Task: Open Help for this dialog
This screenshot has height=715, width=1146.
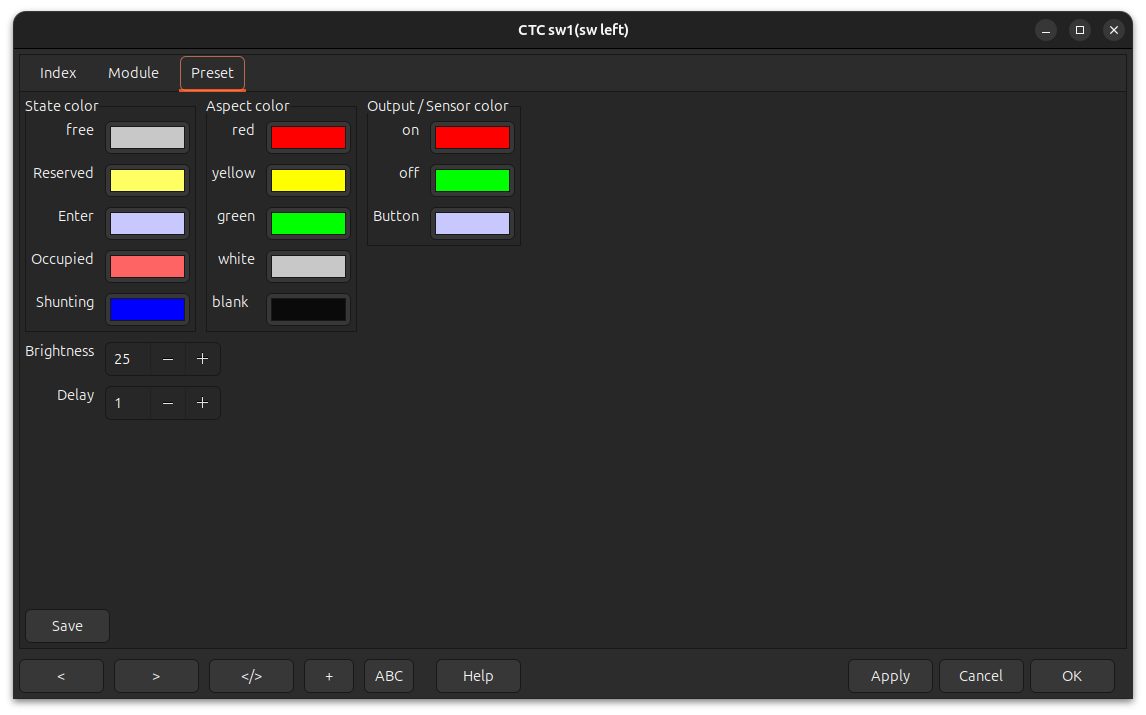Action: click(478, 676)
